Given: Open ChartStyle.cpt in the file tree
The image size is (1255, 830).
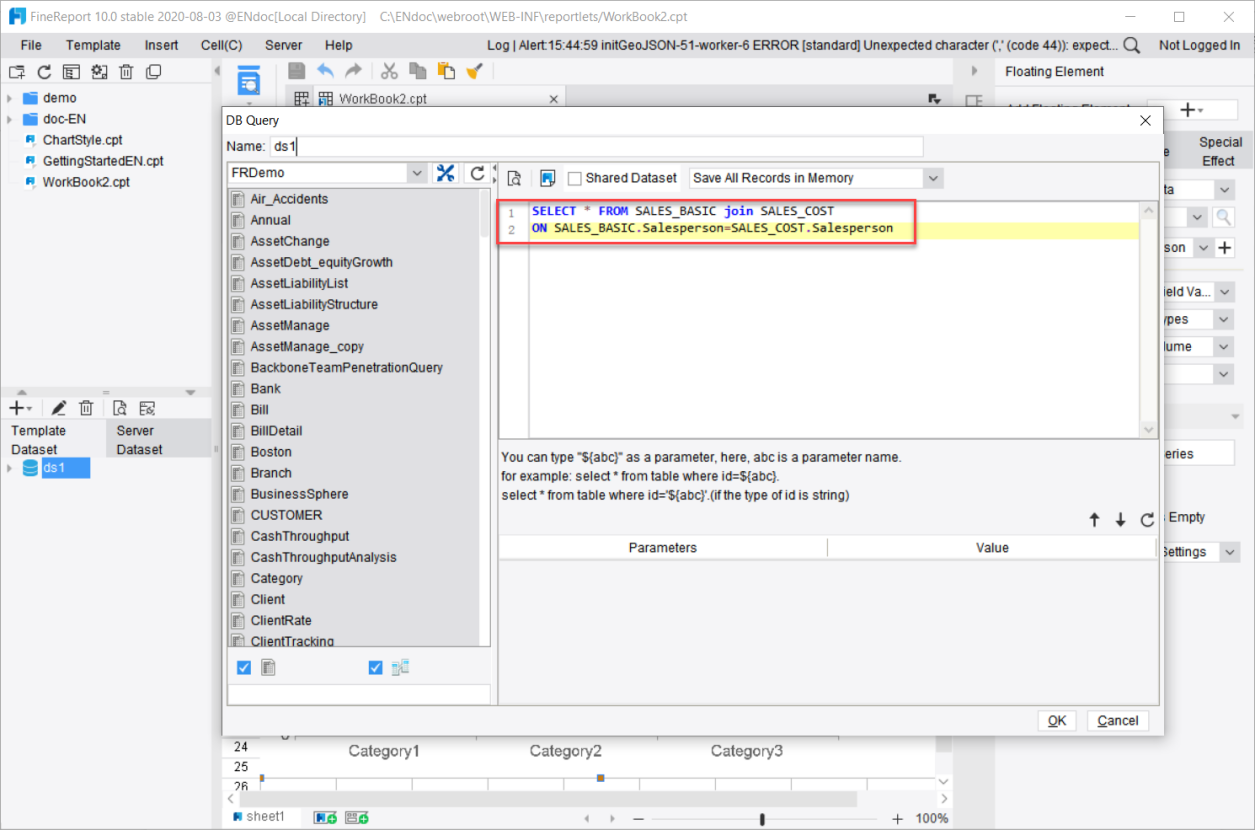Looking at the screenshot, I should [x=82, y=140].
